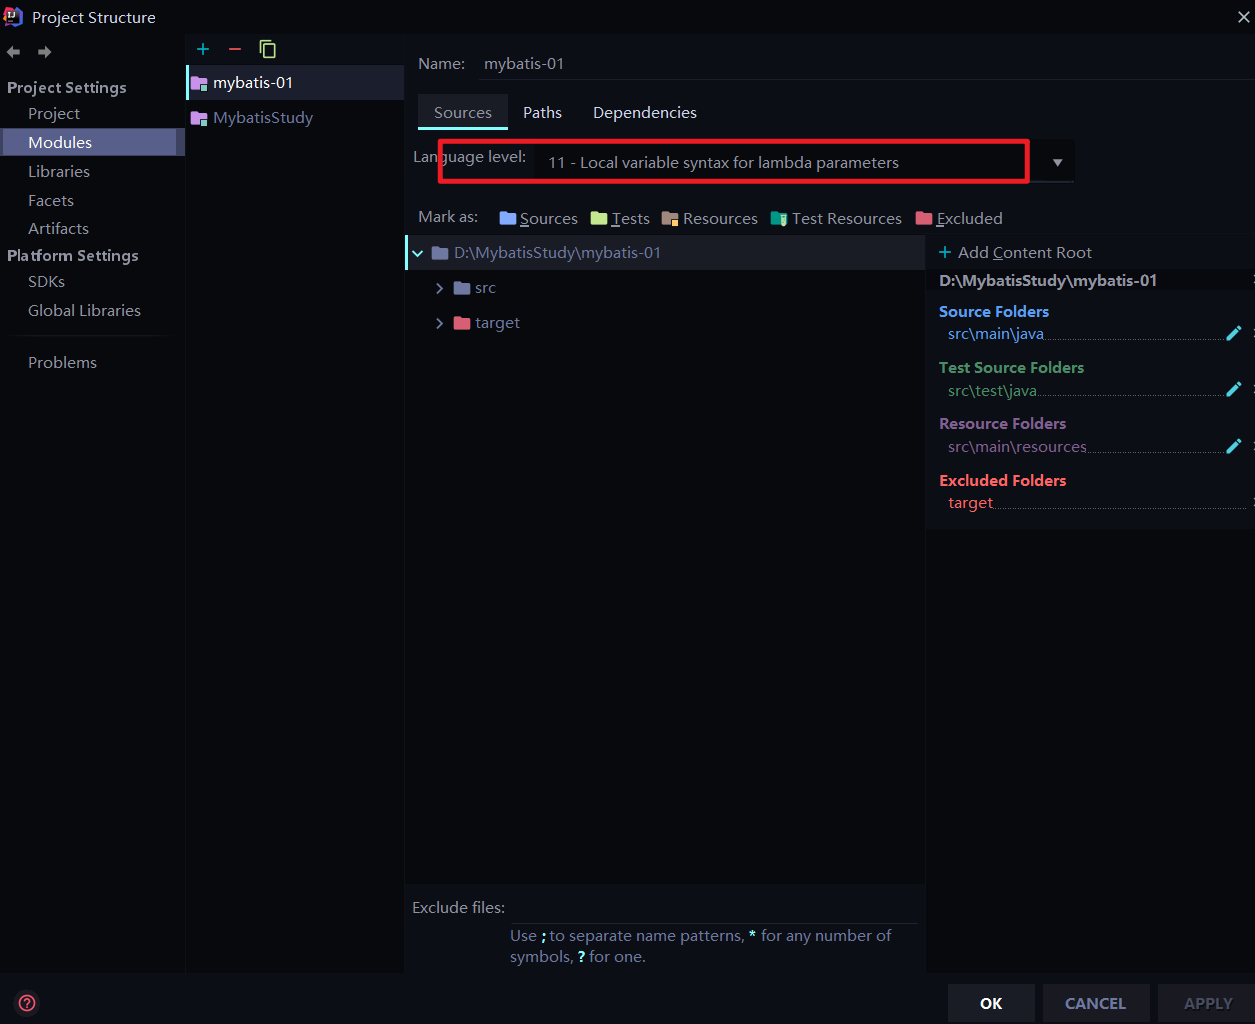Click the mybatis-01 module folder icon
1255x1024 pixels.
pyautogui.click(x=199, y=83)
